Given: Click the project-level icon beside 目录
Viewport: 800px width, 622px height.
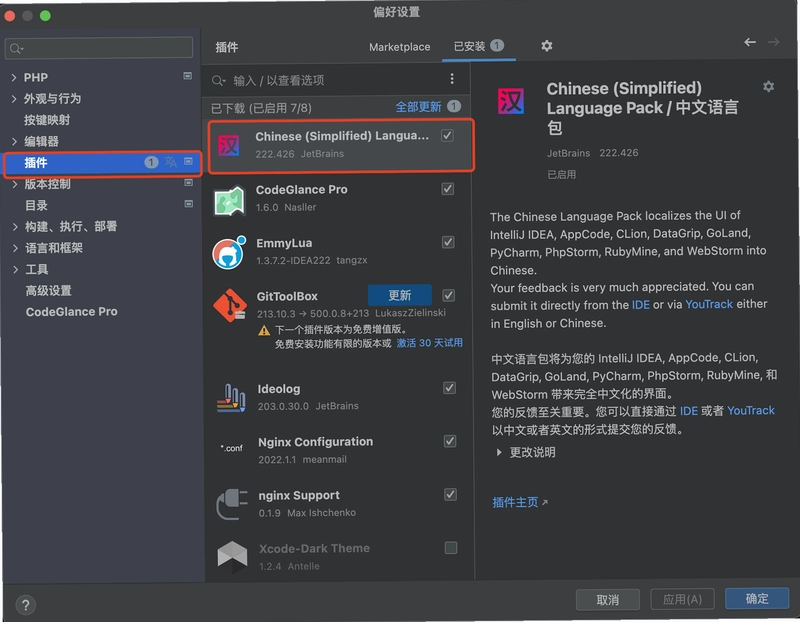Looking at the screenshot, I should tap(188, 204).
